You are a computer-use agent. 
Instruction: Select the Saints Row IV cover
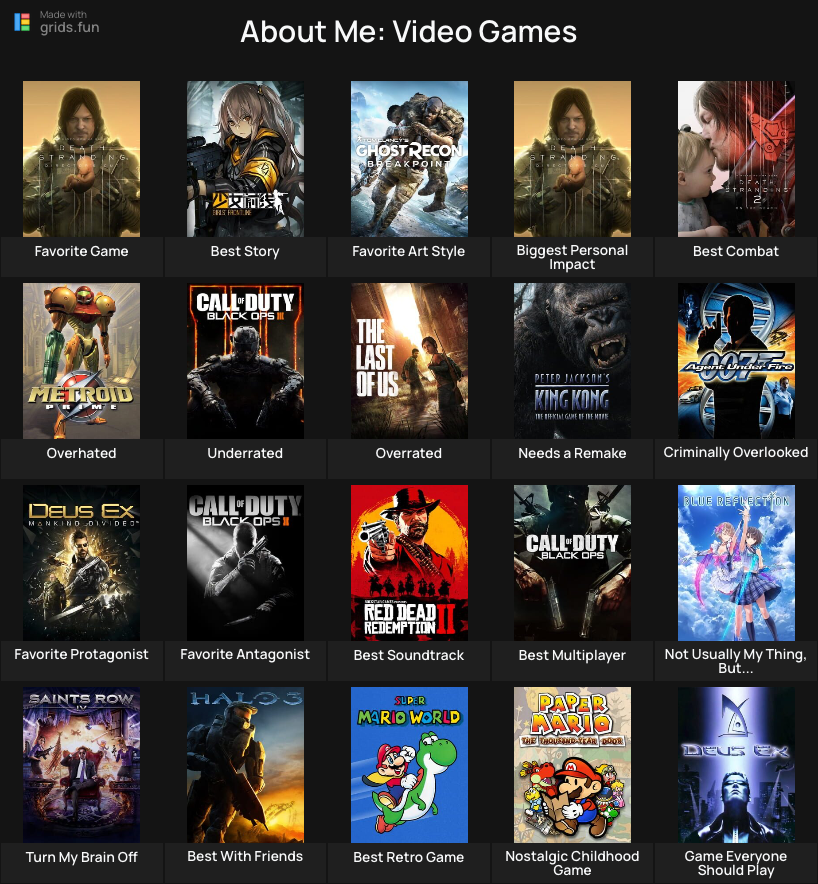81,764
